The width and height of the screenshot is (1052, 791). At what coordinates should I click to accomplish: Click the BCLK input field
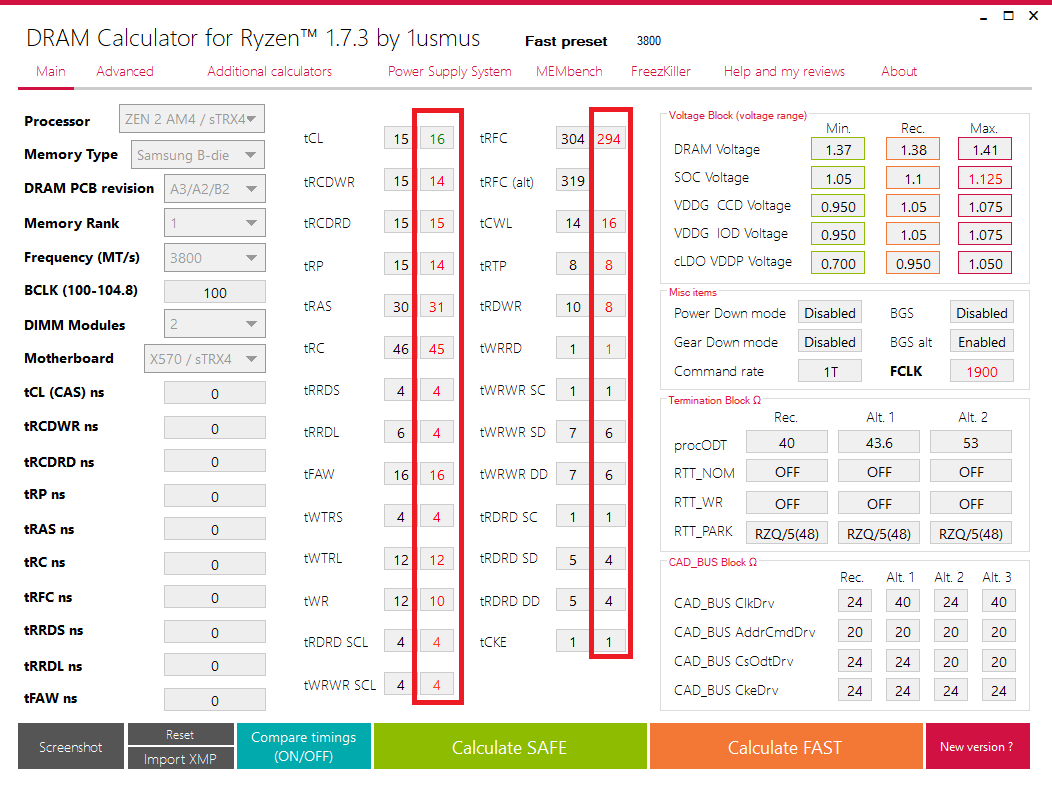[x=215, y=293]
